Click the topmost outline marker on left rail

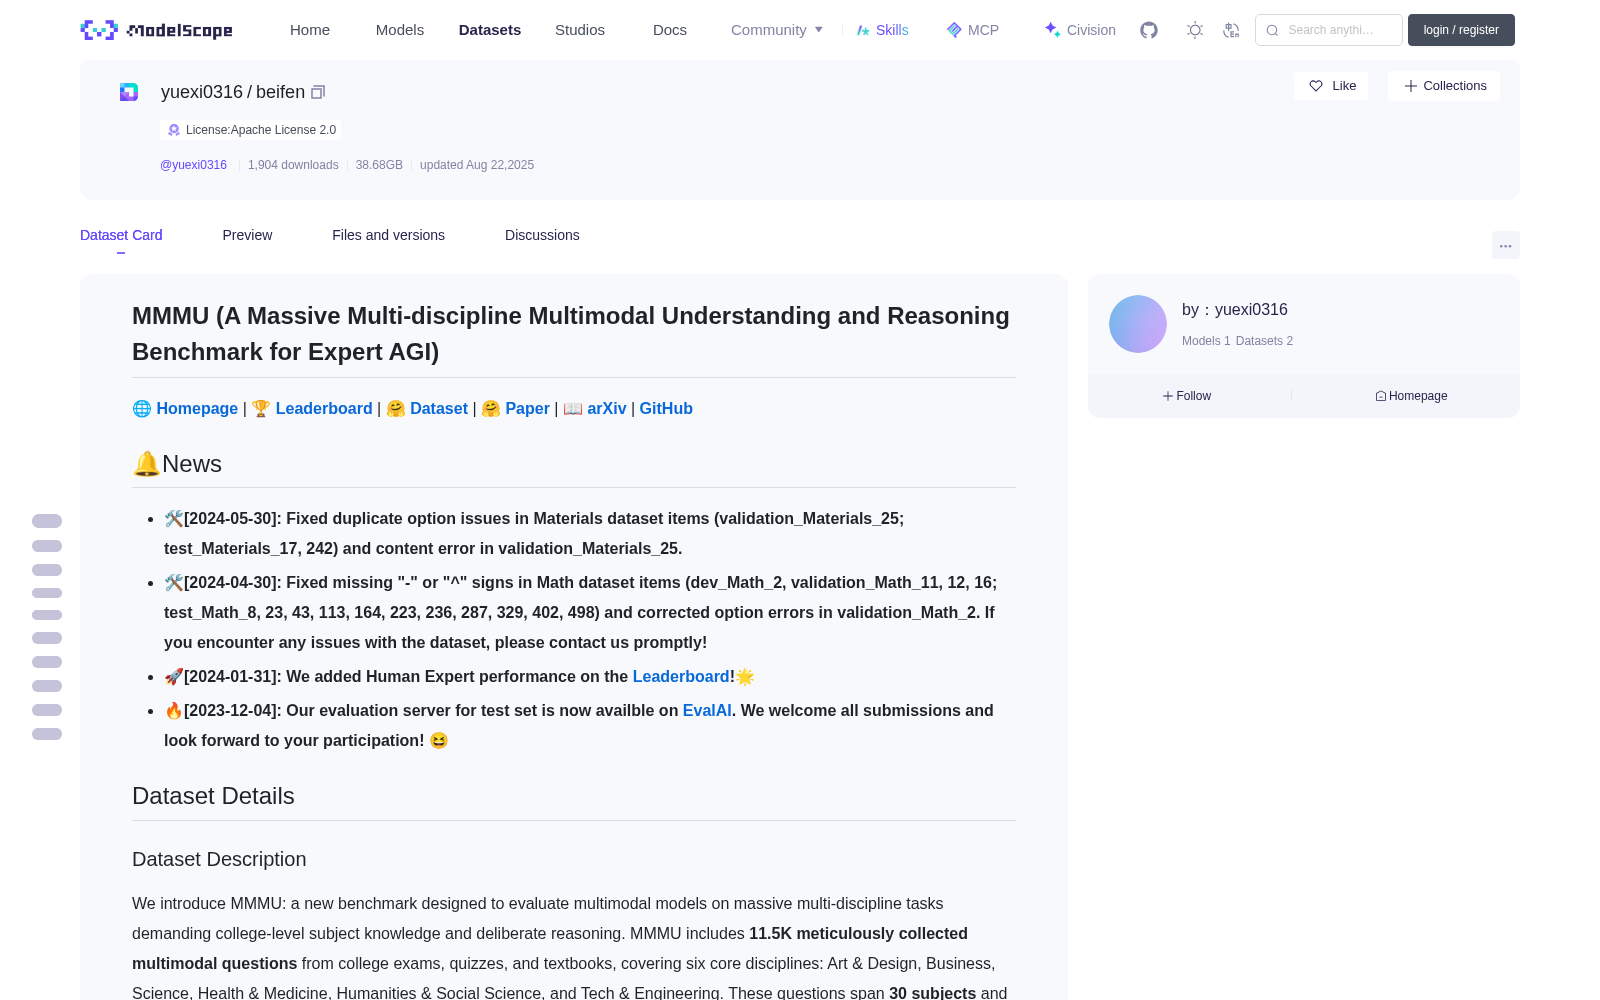47,521
